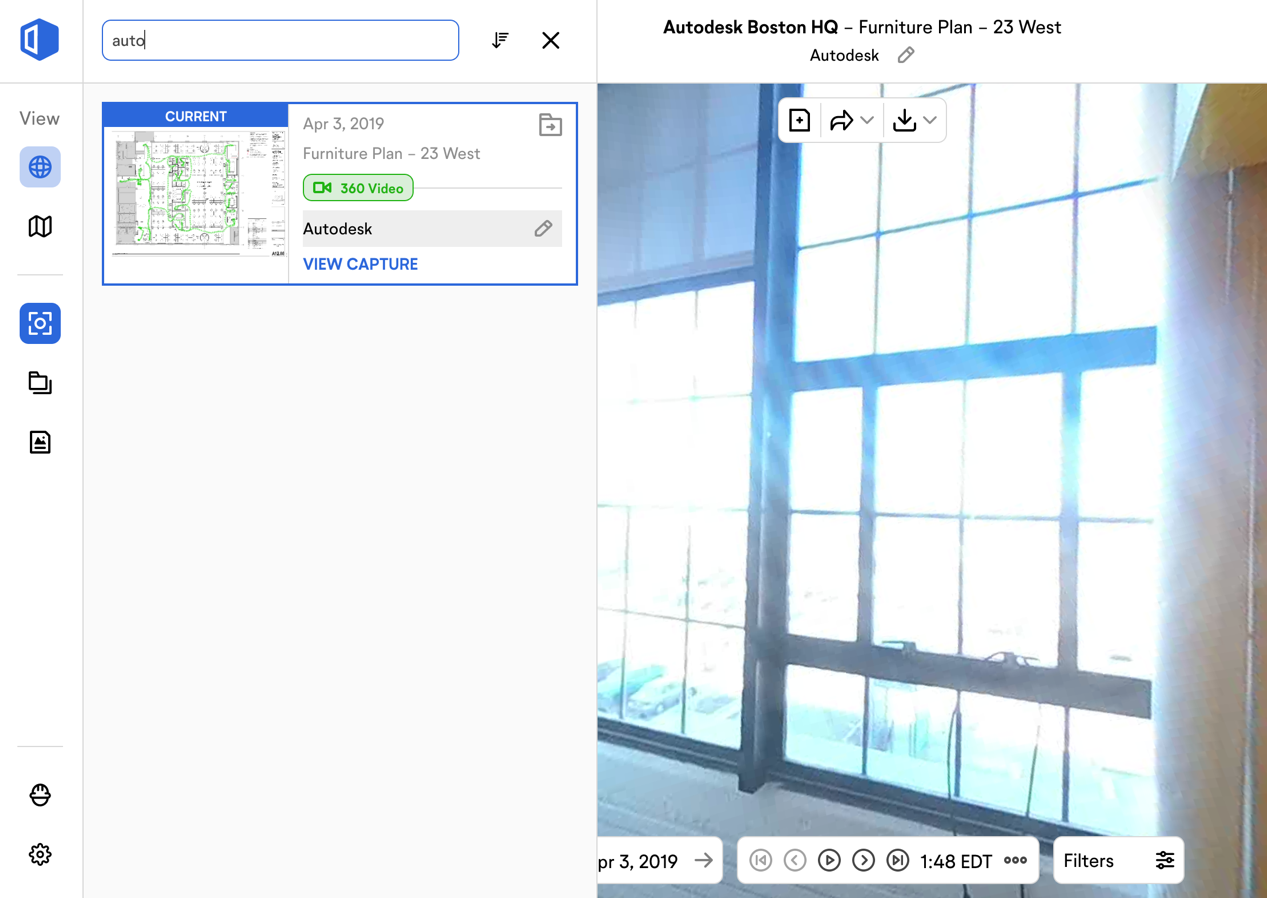The height and width of the screenshot is (898, 1267).
Task: Click the CURRENT banner on the card
Action: point(196,116)
